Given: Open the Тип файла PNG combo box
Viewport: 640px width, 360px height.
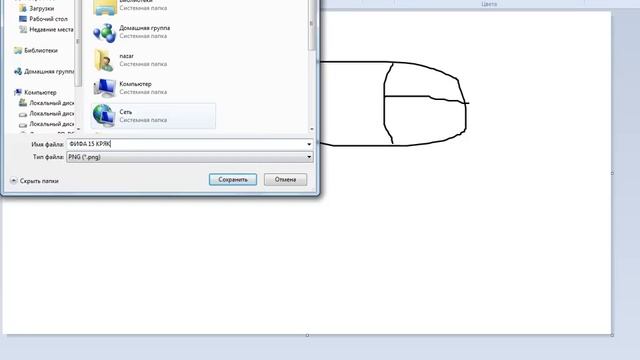Looking at the screenshot, I should pyautogui.click(x=190, y=157).
